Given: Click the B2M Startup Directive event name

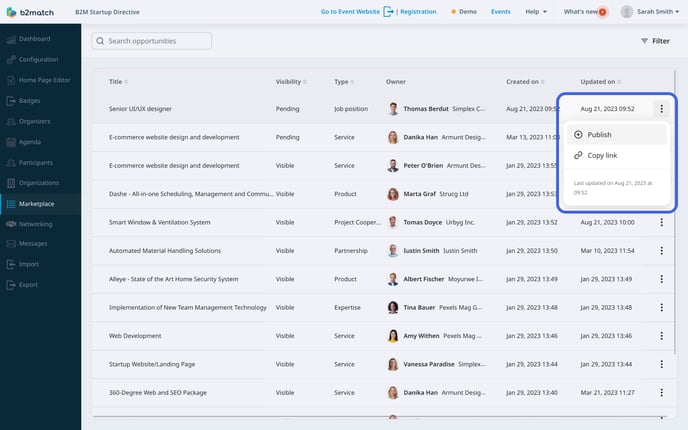Looking at the screenshot, I should point(108,12).
